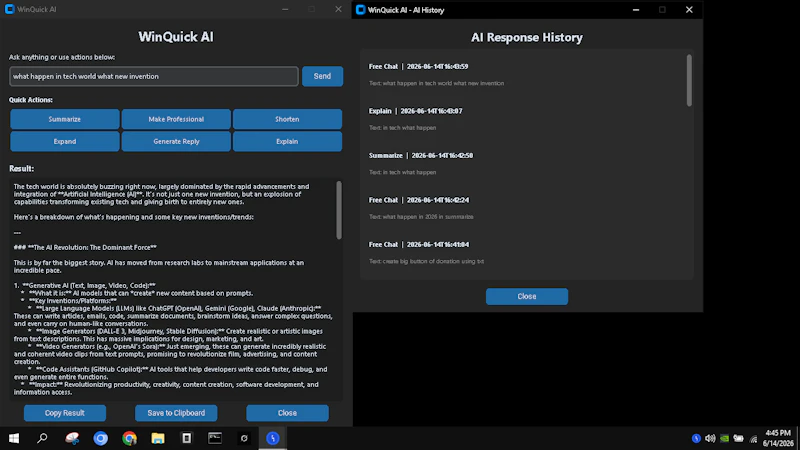The width and height of the screenshot is (800, 450).
Task: Close the AI History window with X
Action: 689,10
